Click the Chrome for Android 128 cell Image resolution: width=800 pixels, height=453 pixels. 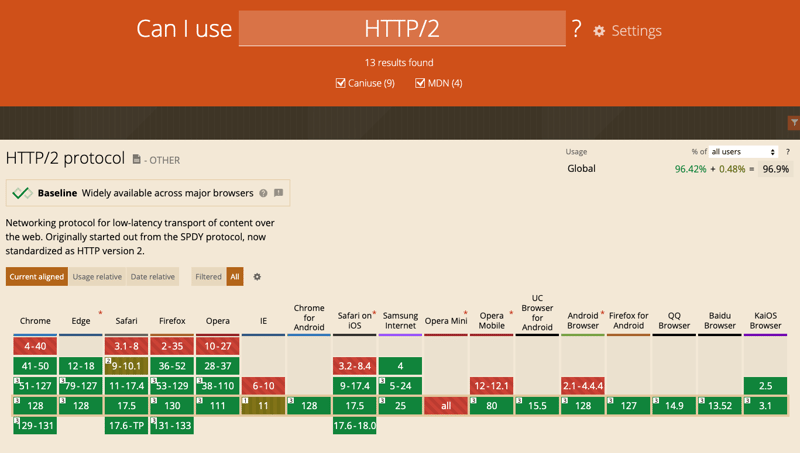coord(309,406)
